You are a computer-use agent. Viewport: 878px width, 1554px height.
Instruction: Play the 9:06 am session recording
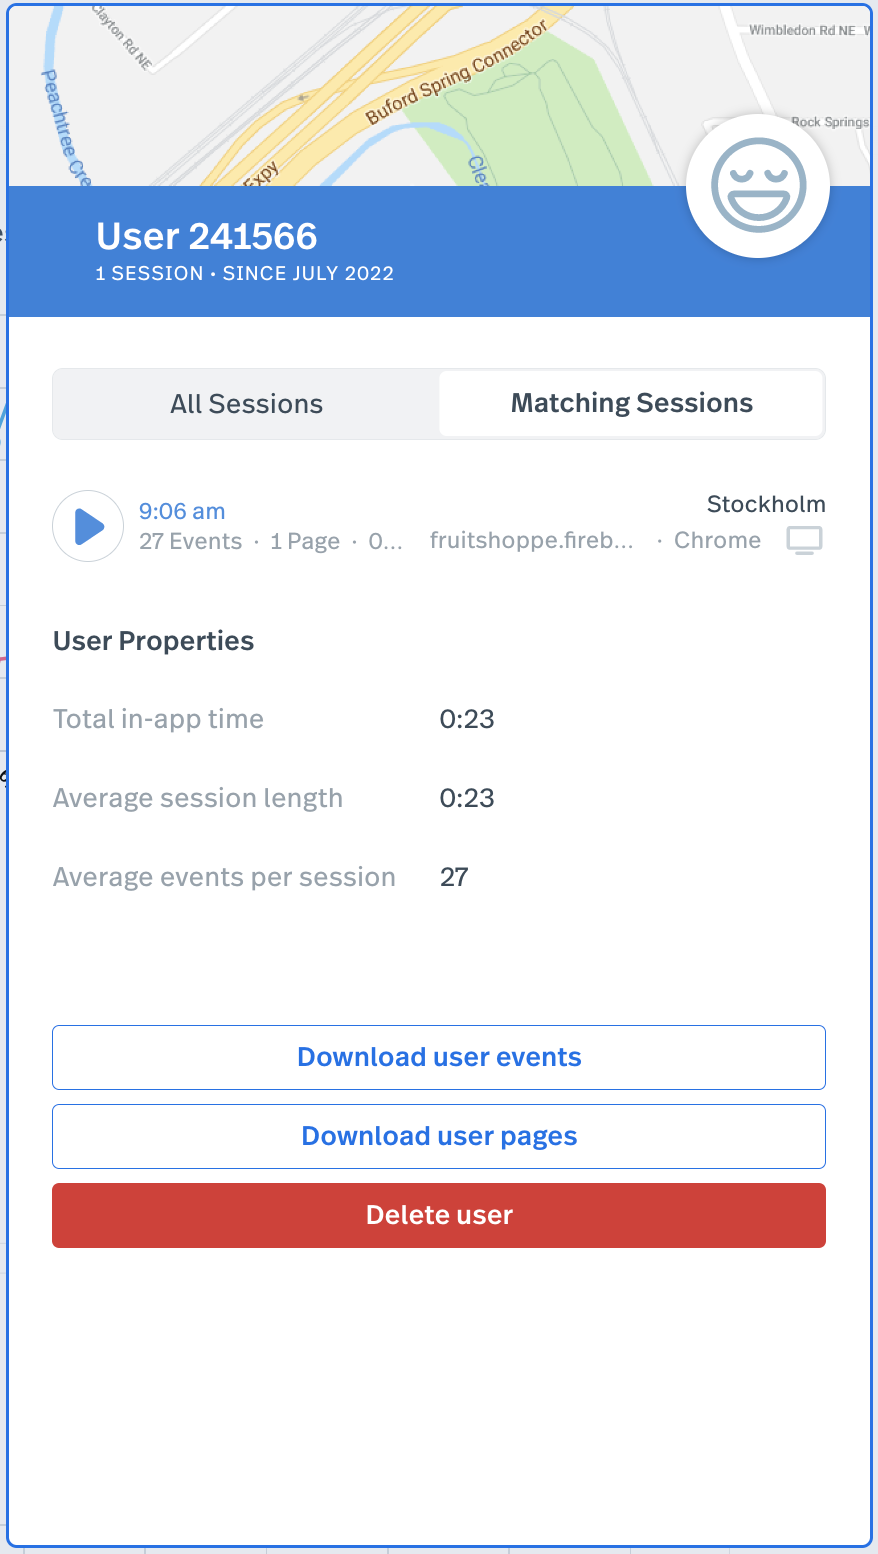click(88, 526)
